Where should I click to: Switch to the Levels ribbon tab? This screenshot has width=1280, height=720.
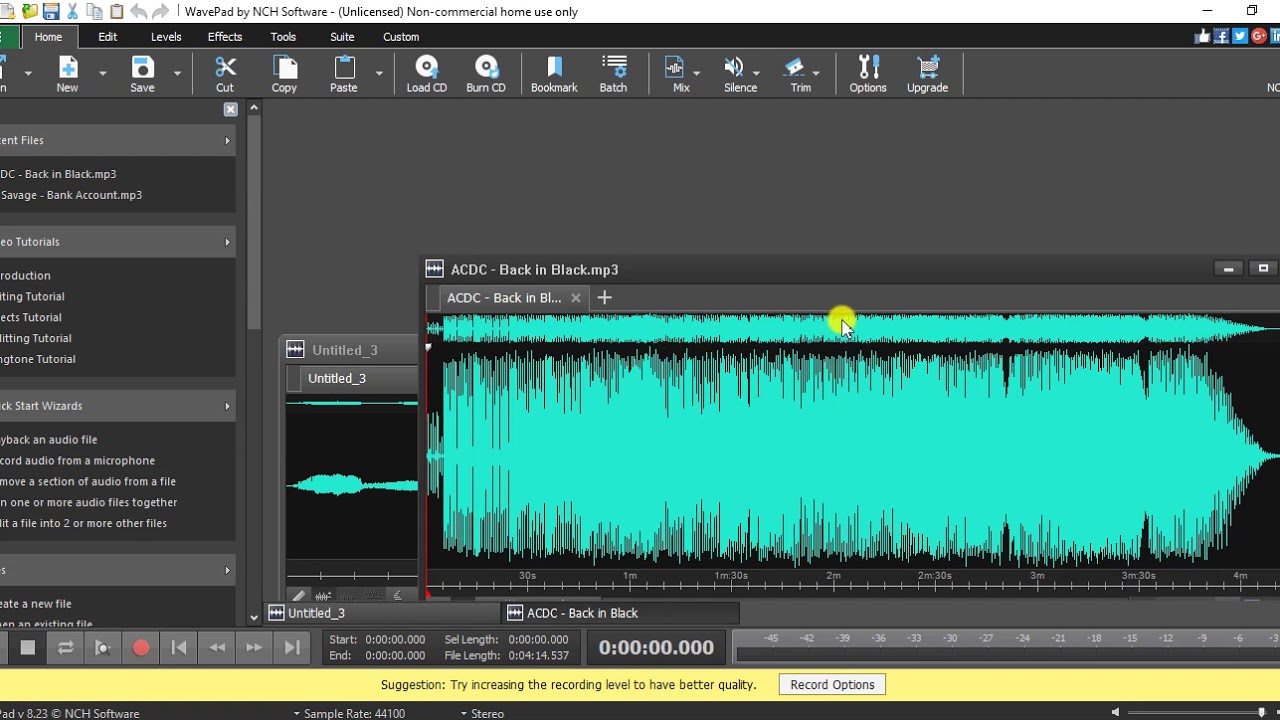[x=166, y=37]
